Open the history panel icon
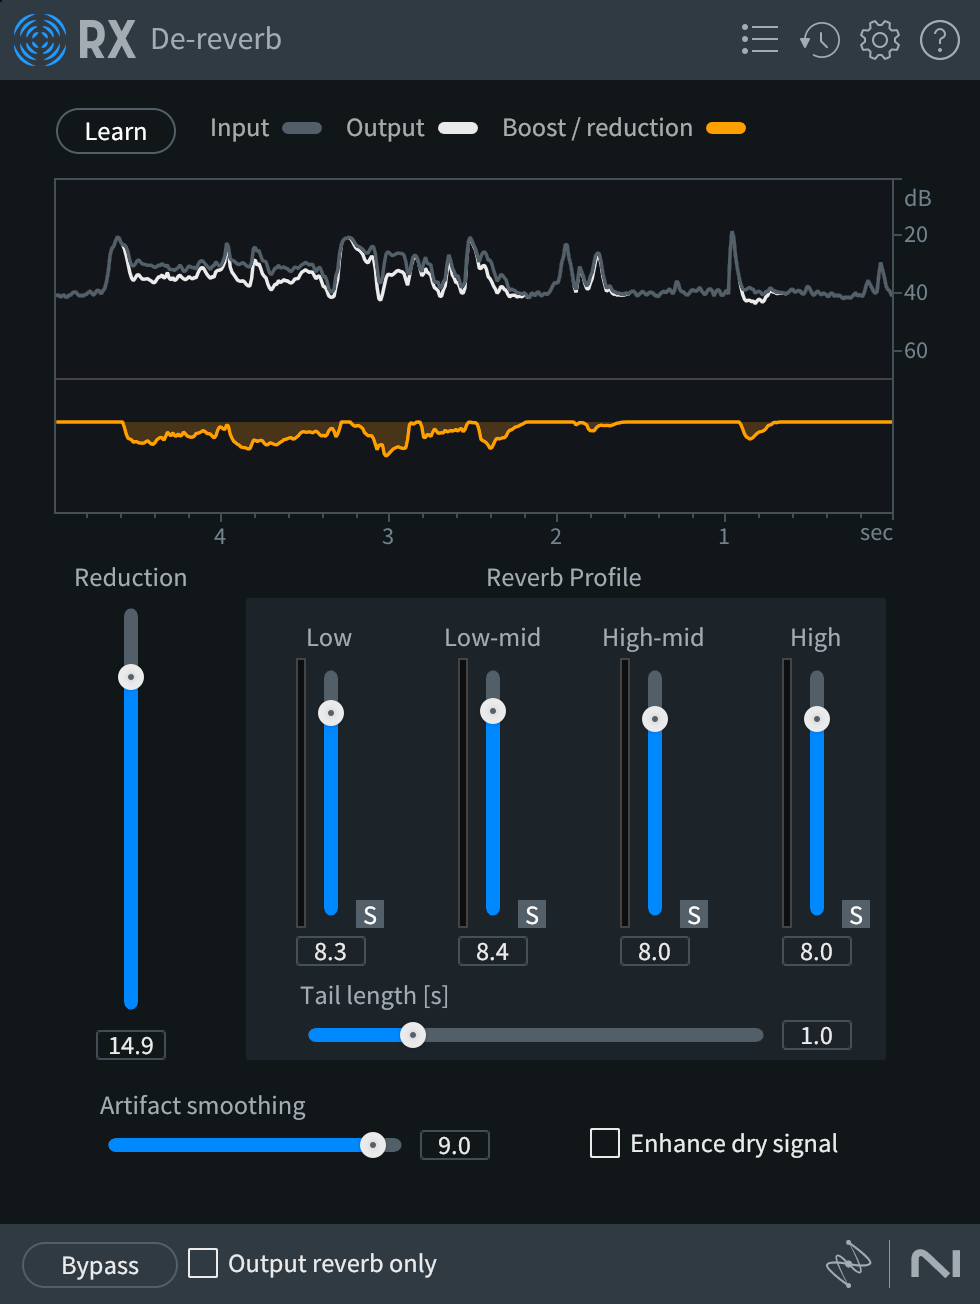Image resolution: width=980 pixels, height=1304 pixels. (820, 40)
